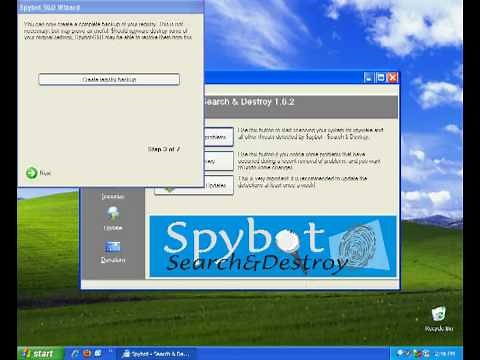Open the Recycle Bin on the desktop

click(x=439, y=319)
